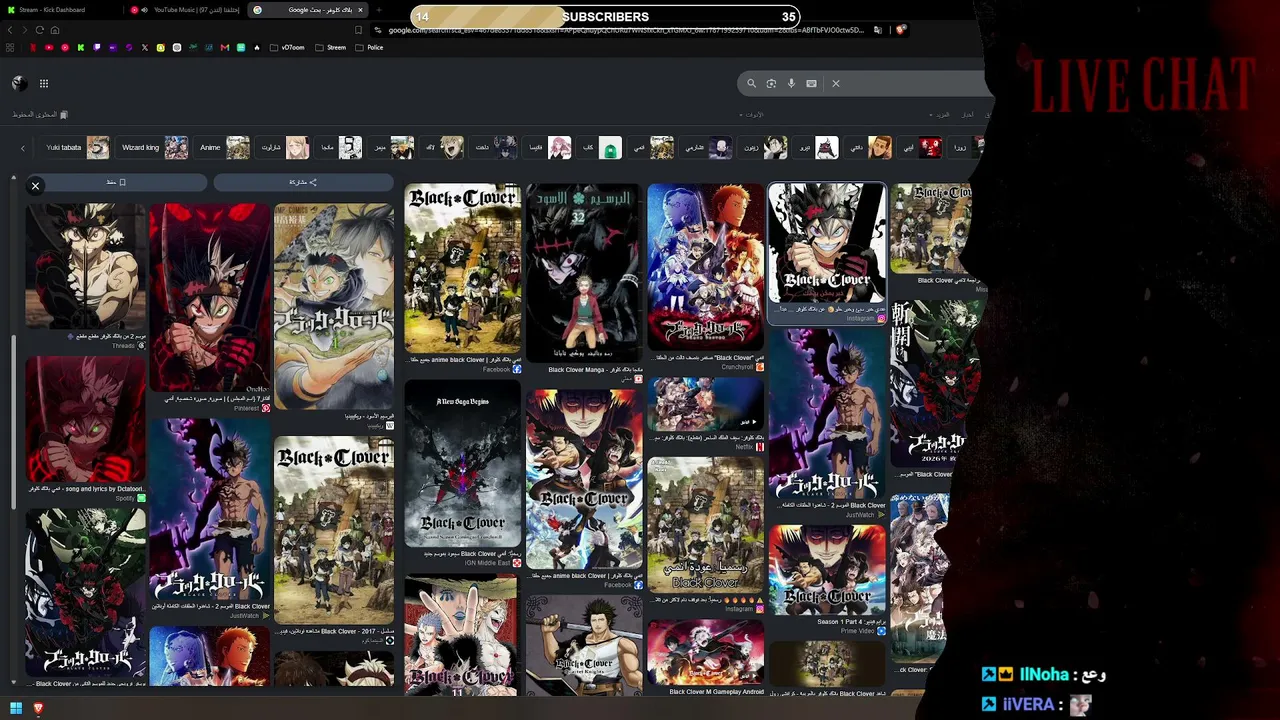Open the Police bookmarks folder
This screenshot has width=1280, height=720.
pos(369,48)
